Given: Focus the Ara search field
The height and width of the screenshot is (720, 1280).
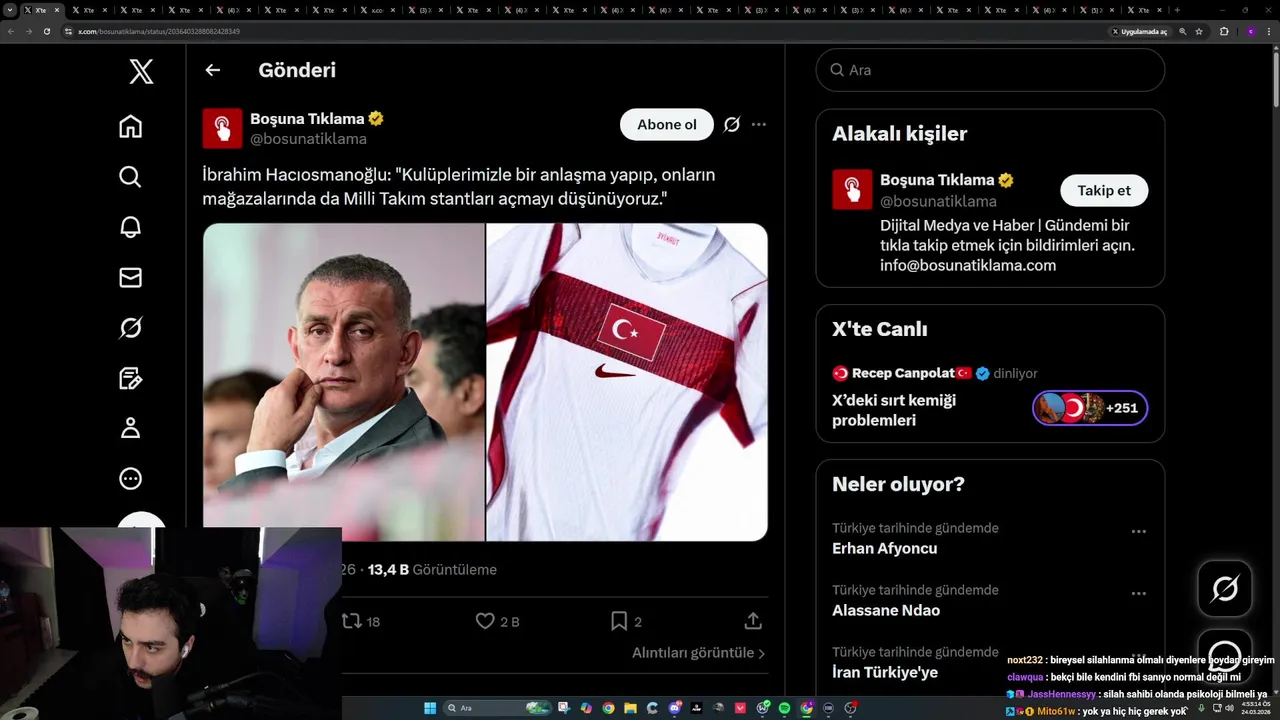Looking at the screenshot, I should pyautogui.click(x=990, y=70).
